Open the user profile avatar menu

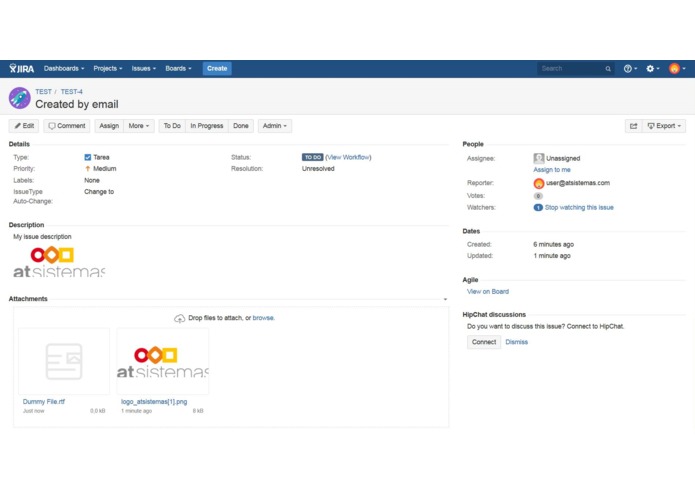click(677, 69)
